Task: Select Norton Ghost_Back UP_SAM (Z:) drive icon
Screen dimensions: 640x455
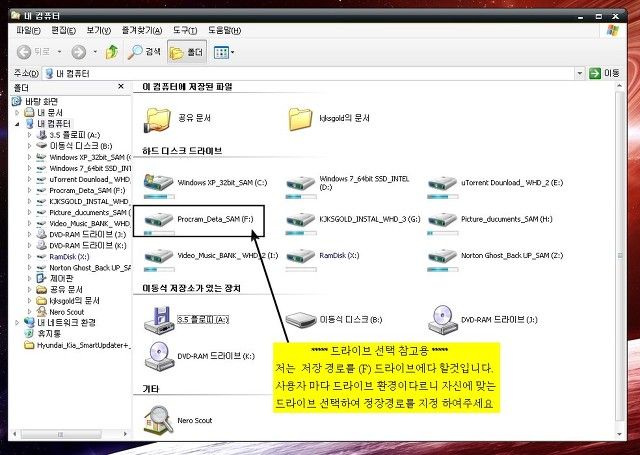Action: (x=442, y=257)
